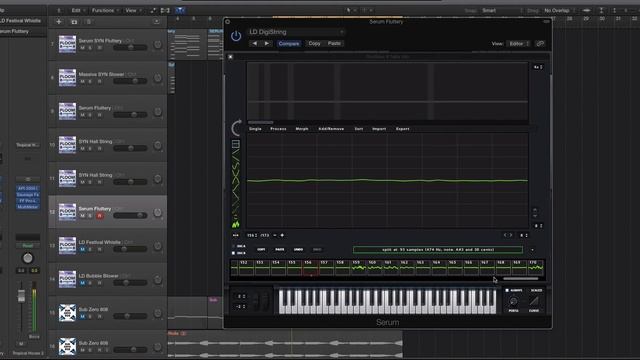Click the PASTE button under the waveform

click(x=280, y=249)
